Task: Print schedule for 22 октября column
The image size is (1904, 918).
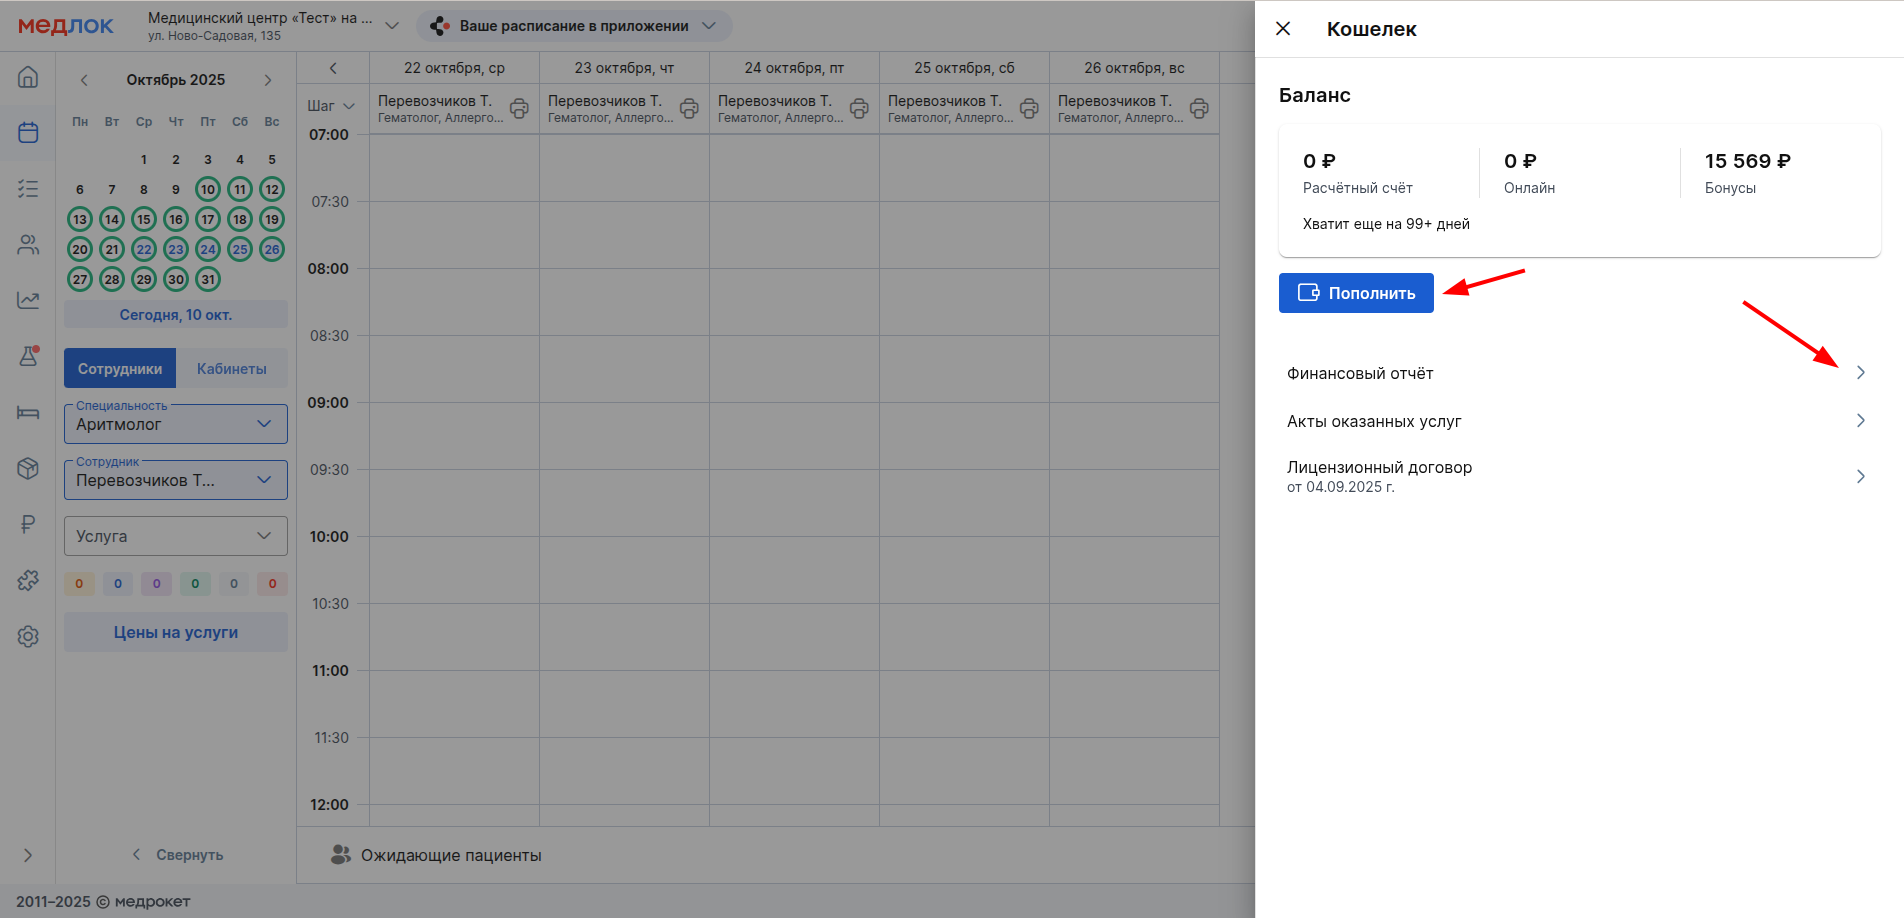Action: click(x=519, y=109)
